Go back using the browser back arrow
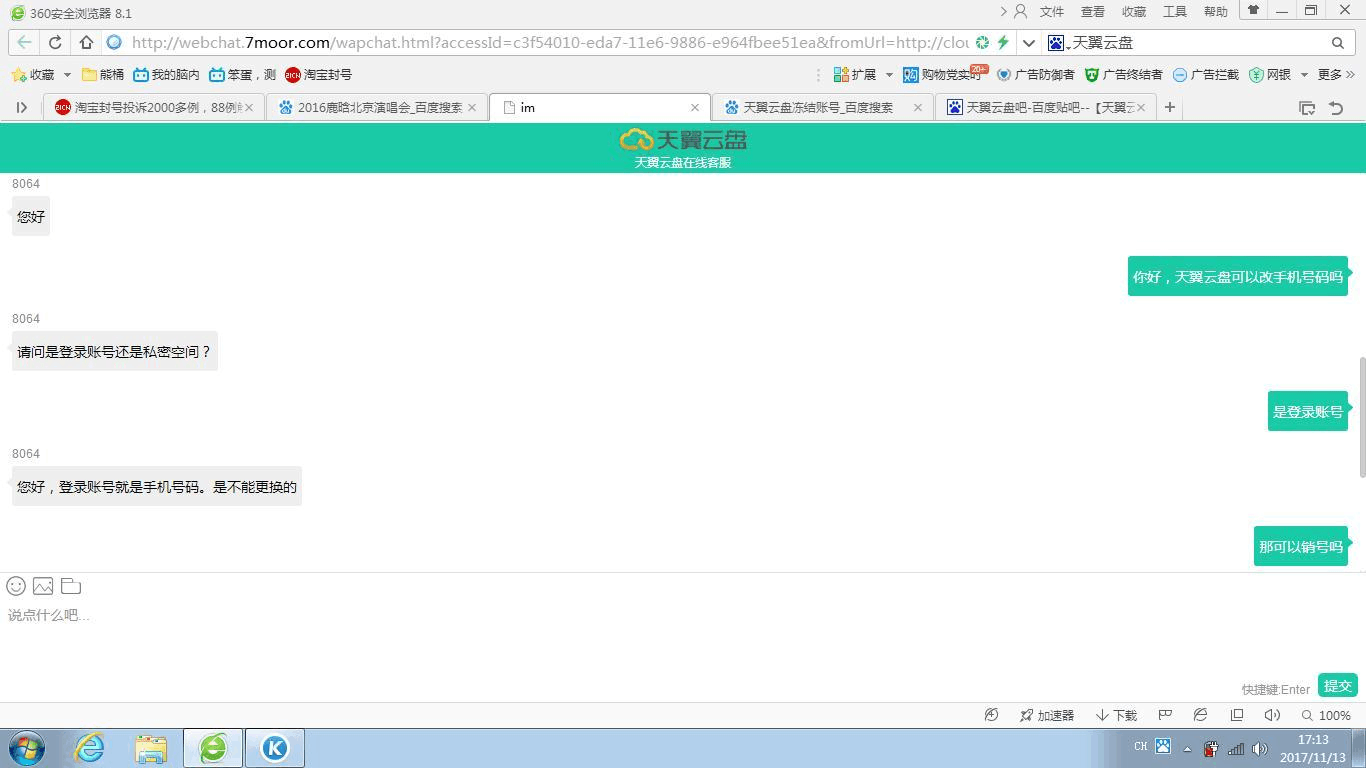The height and width of the screenshot is (768, 1366). [x=24, y=42]
